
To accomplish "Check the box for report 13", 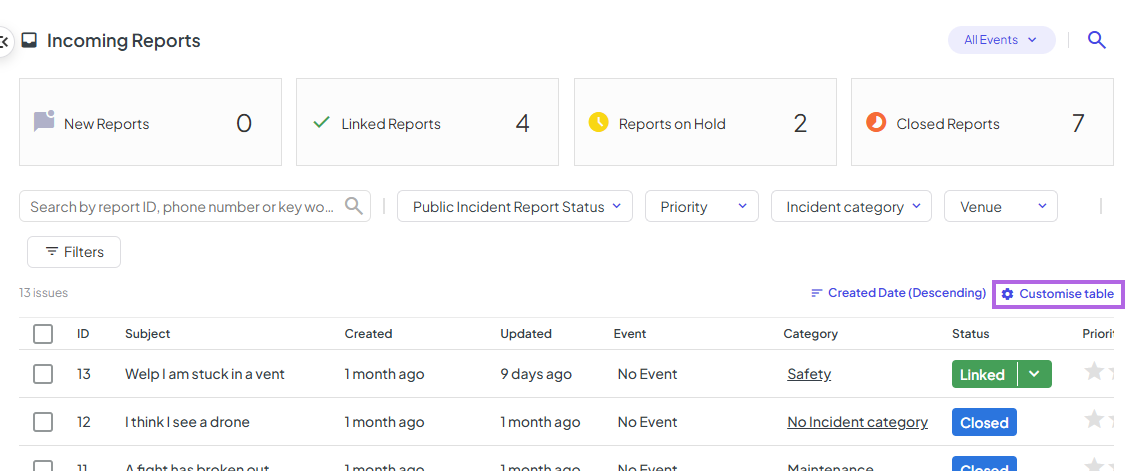I will tap(43, 374).
